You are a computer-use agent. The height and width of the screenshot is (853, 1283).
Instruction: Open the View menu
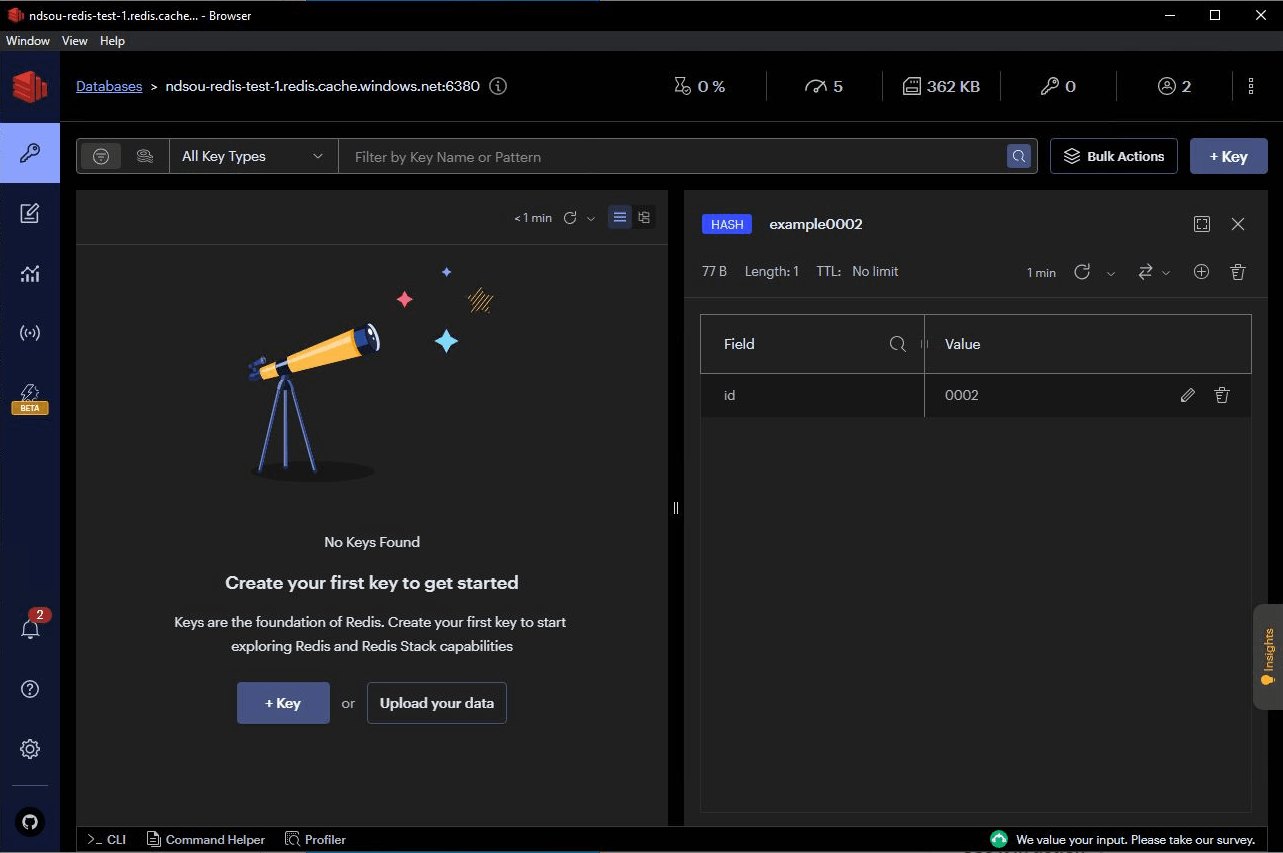pyautogui.click(x=75, y=41)
